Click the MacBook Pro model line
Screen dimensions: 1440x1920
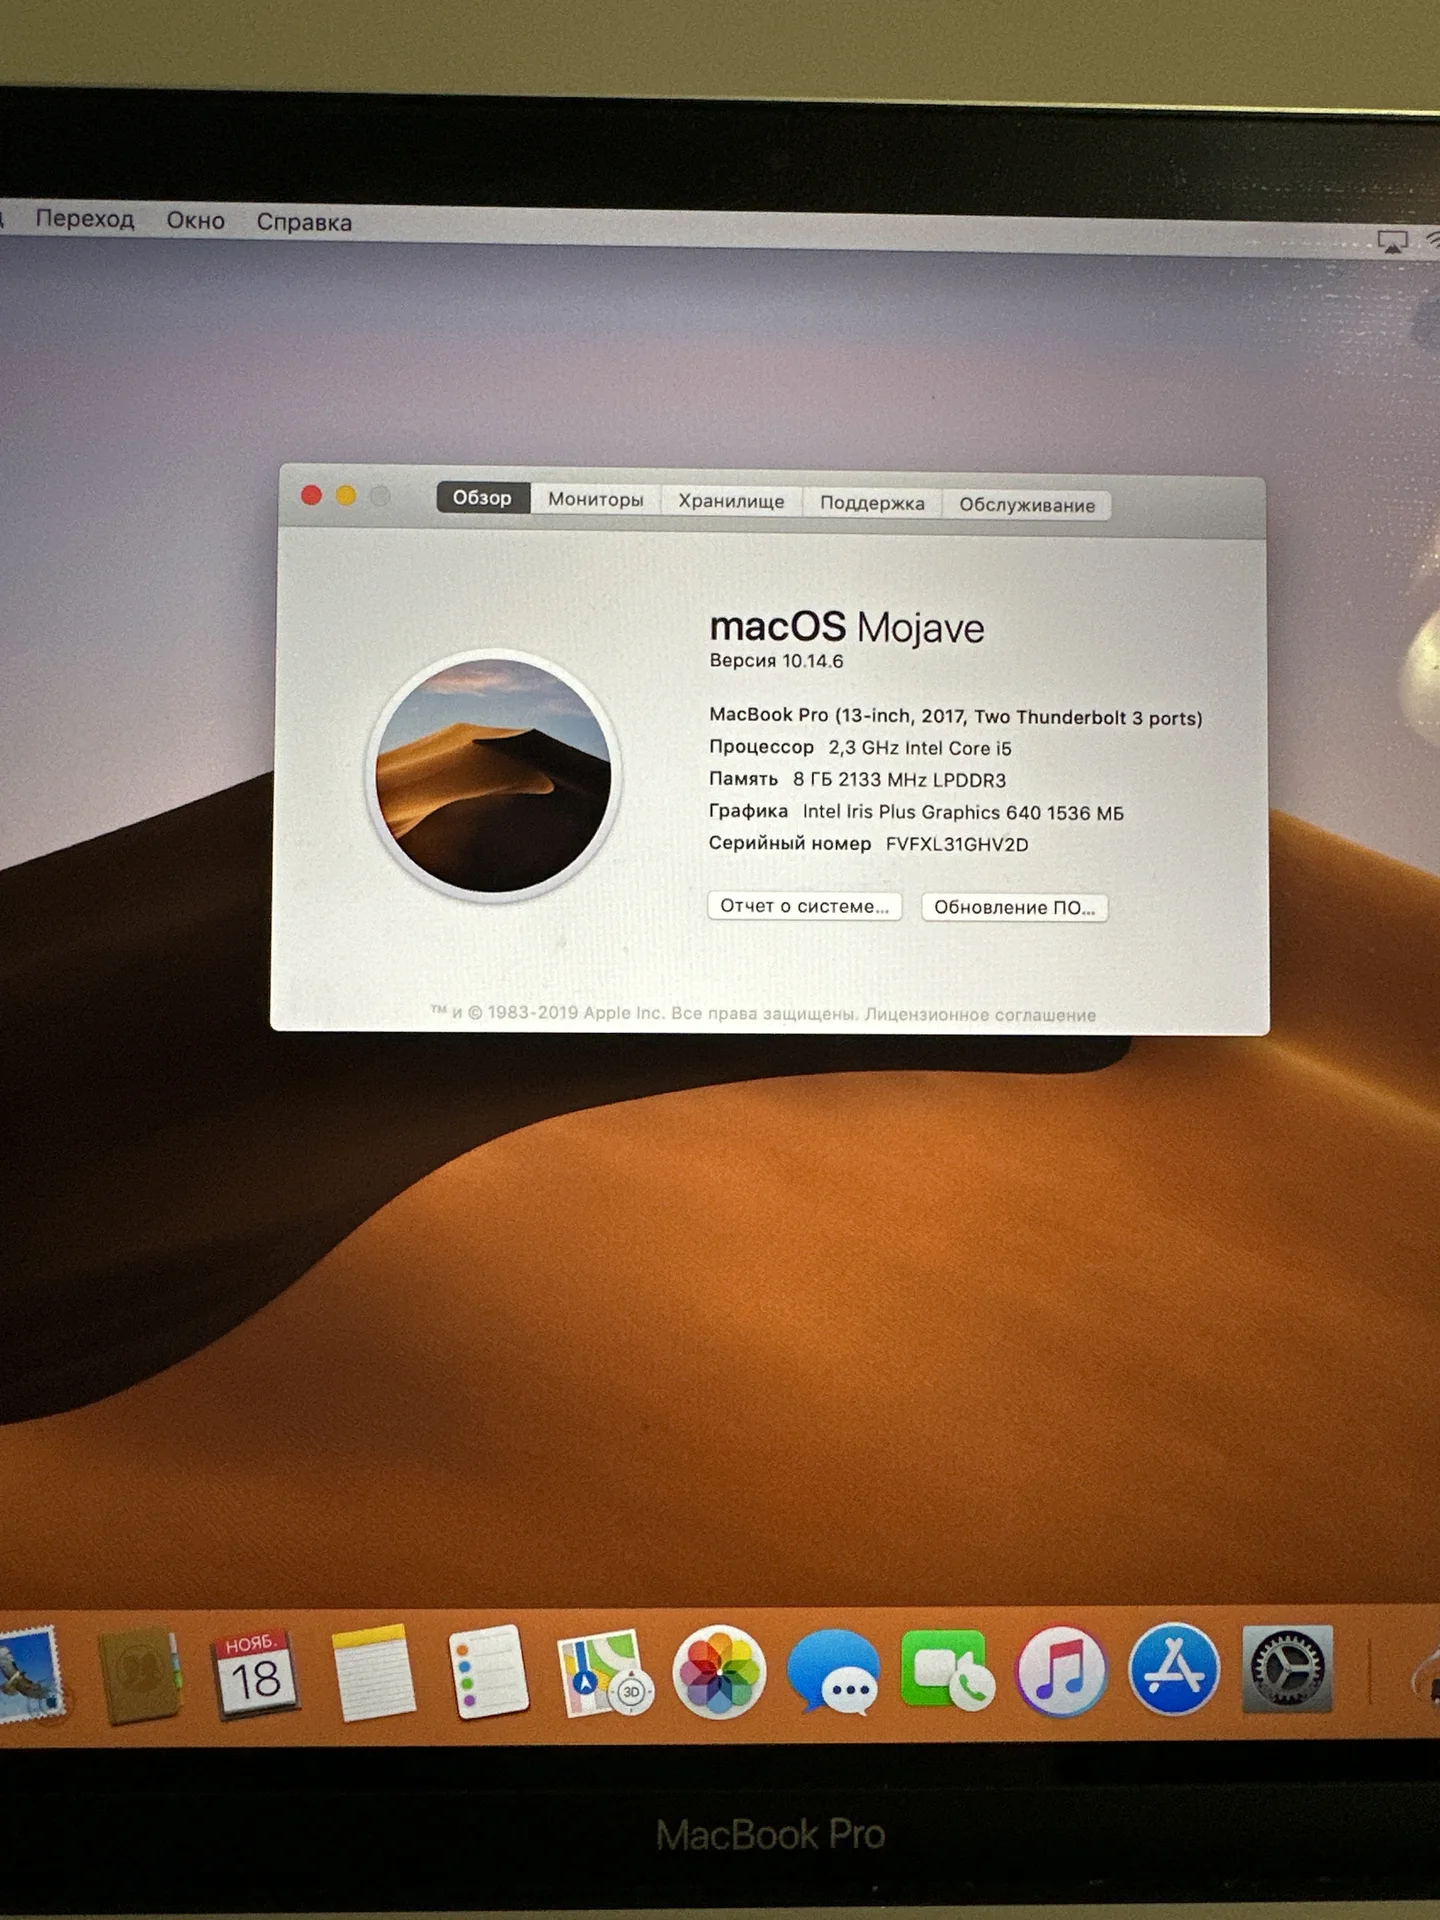pos(956,717)
